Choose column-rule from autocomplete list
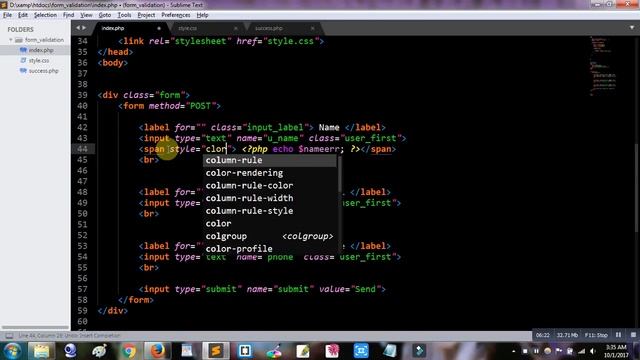 (x=270, y=160)
